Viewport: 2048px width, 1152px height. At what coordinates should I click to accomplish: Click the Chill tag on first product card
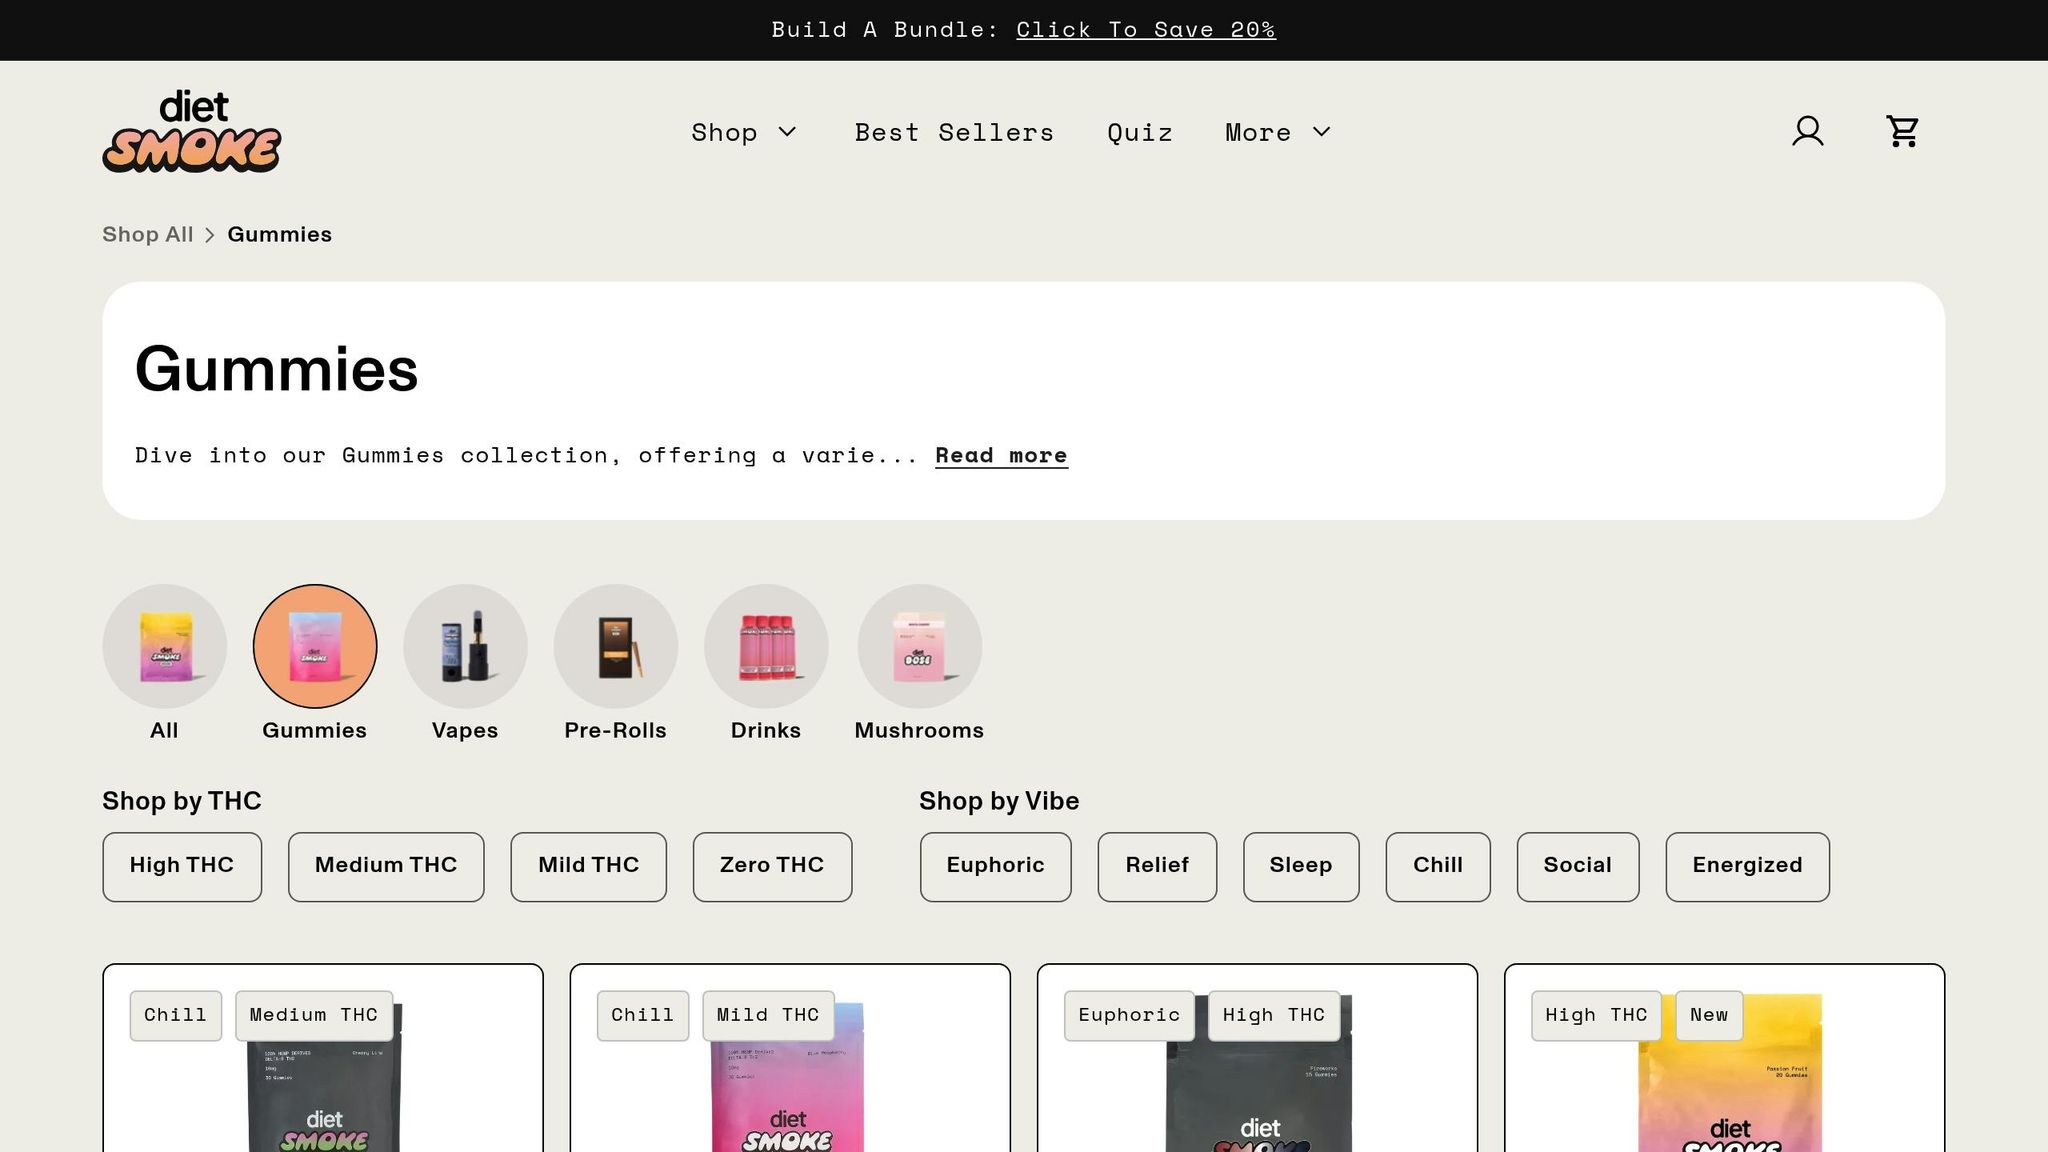click(176, 1016)
